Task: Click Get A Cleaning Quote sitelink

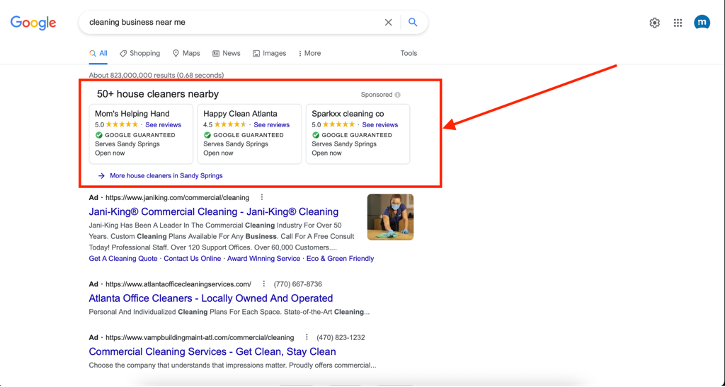Action: click(x=123, y=258)
